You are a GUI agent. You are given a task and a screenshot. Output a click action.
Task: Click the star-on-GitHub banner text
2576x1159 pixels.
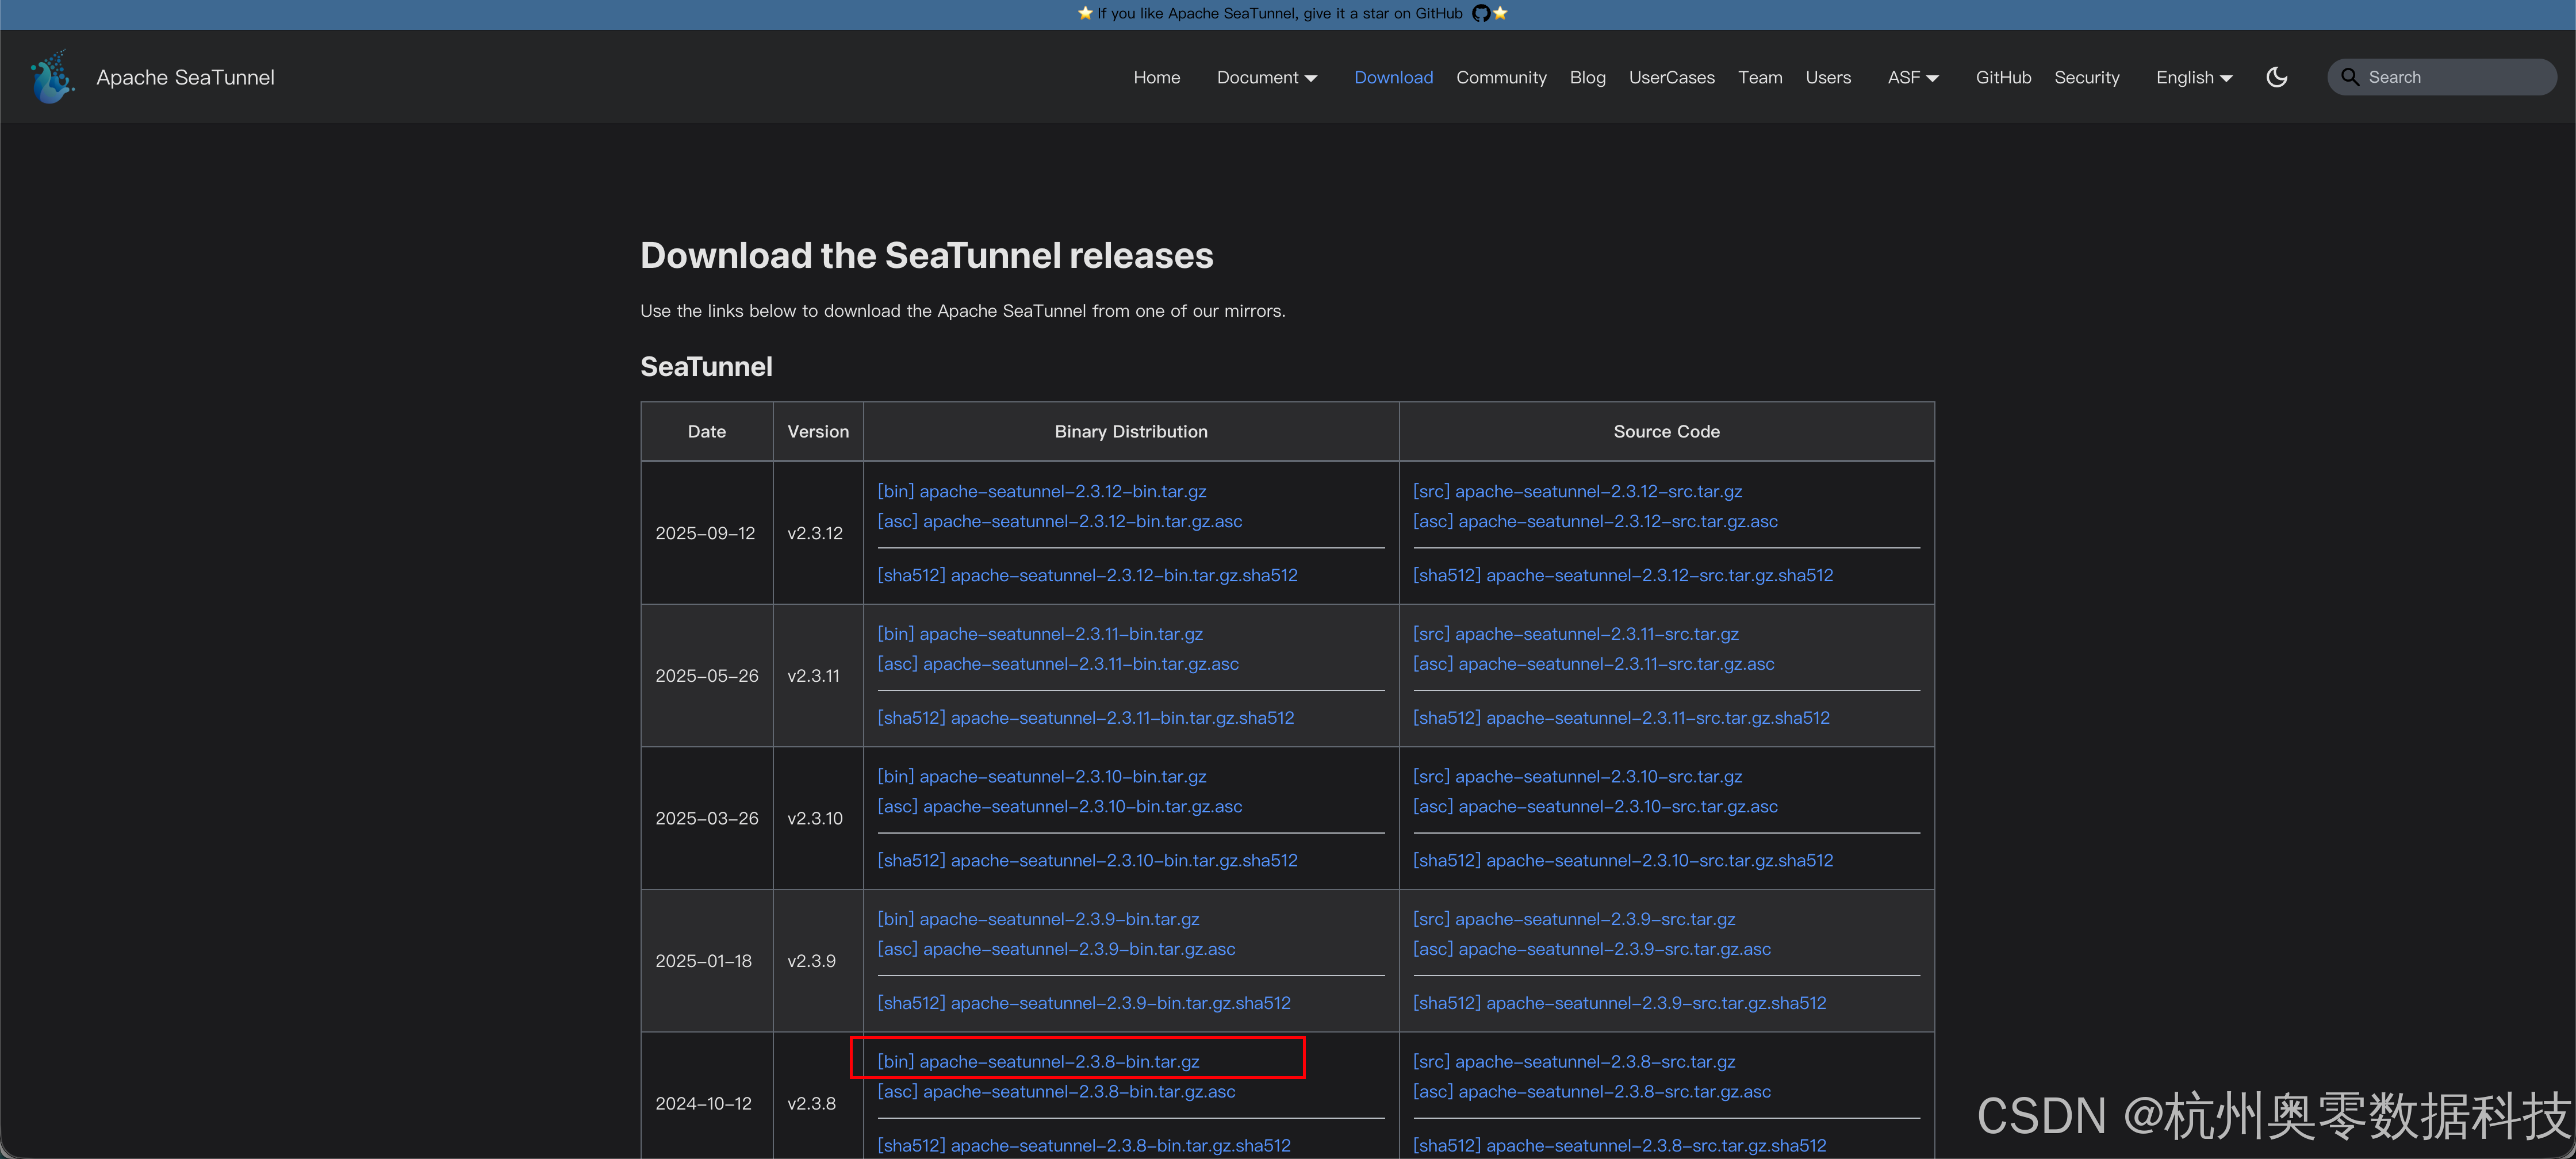click(x=1279, y=13)
